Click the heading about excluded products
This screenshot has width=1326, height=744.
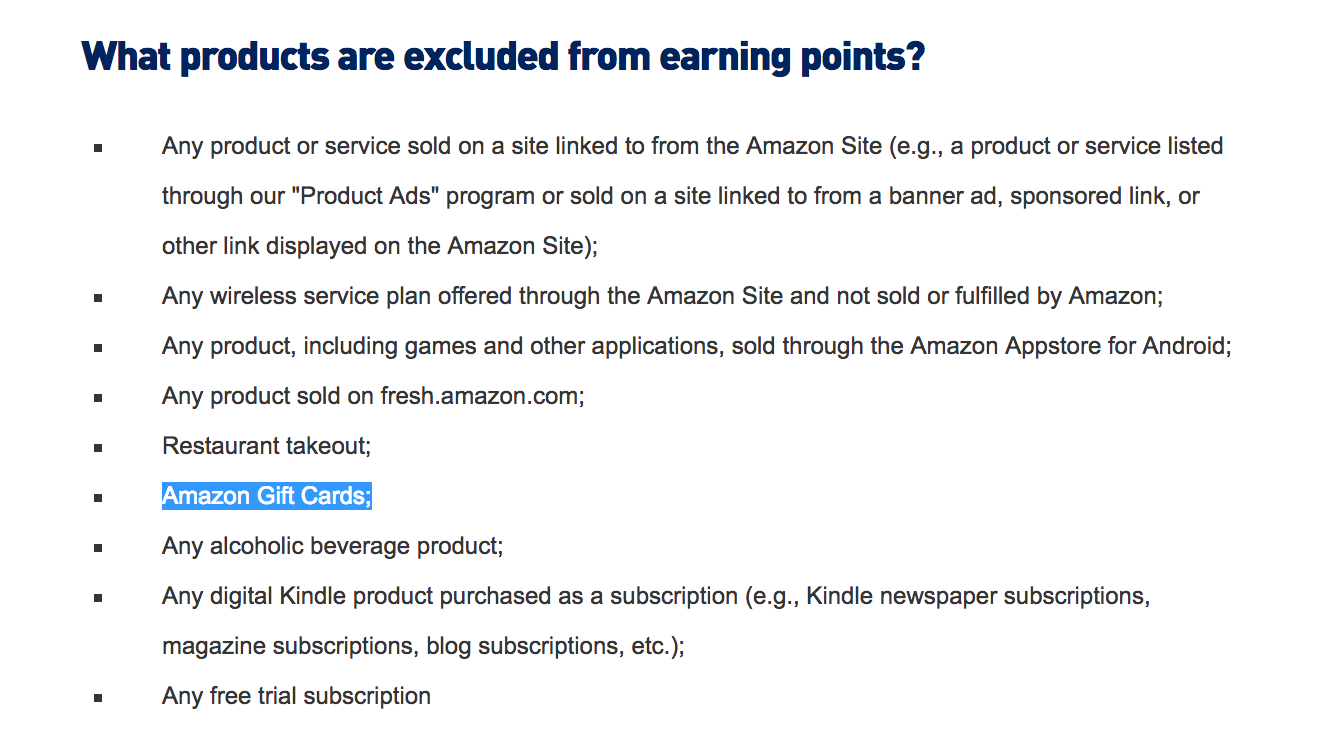click(503, 57)
